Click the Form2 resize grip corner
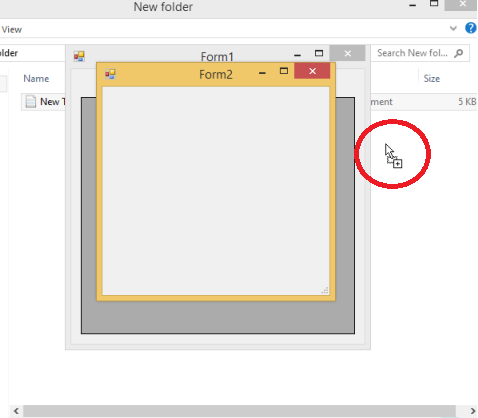478x418 pixels. point(325,290)
